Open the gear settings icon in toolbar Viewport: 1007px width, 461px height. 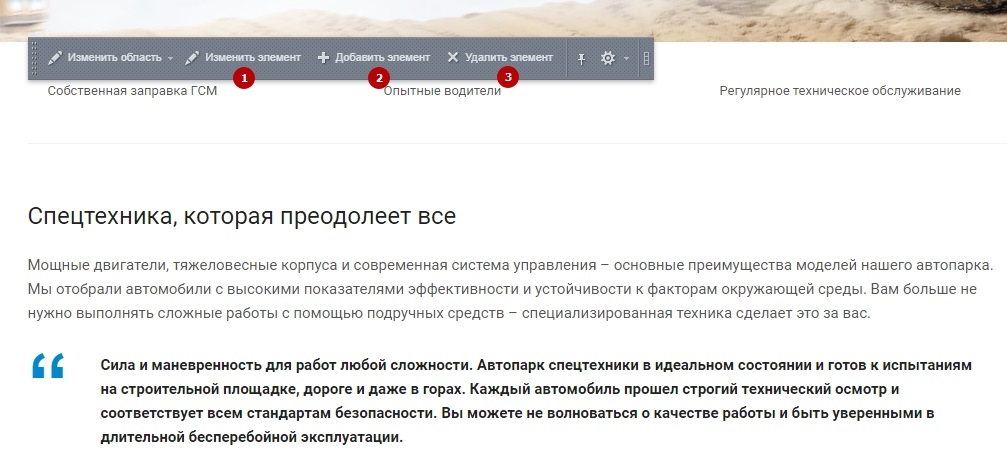tap(608, 58)
